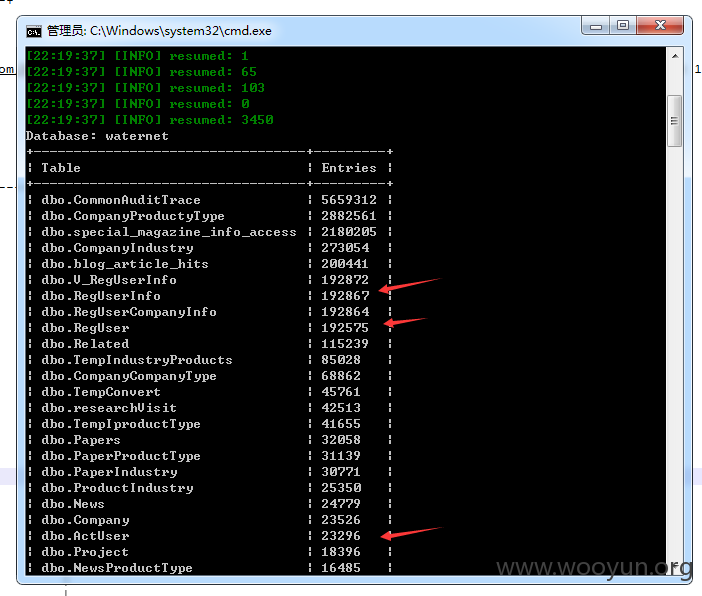The width and height of the screenshot is (702, 596).
Task: Click the row dbo.CommonAuditTrace
Action: pyautogui.click(x=210, y=200)
